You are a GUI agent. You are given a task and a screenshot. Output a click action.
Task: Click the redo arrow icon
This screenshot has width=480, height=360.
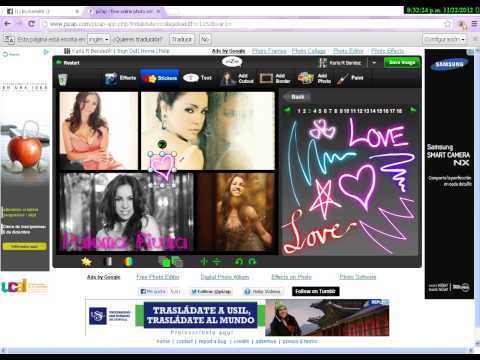click(252, 262)
